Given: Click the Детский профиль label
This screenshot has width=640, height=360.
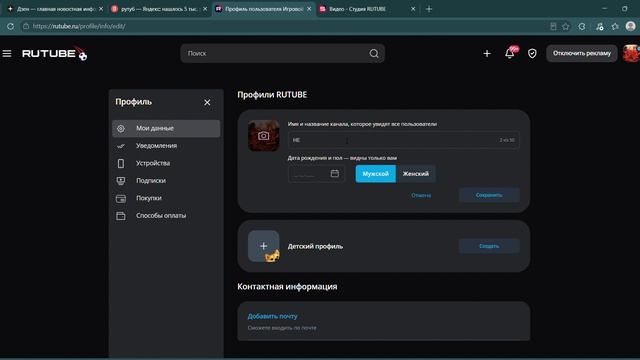Looking at the screenshot, I should pos(315,247).
